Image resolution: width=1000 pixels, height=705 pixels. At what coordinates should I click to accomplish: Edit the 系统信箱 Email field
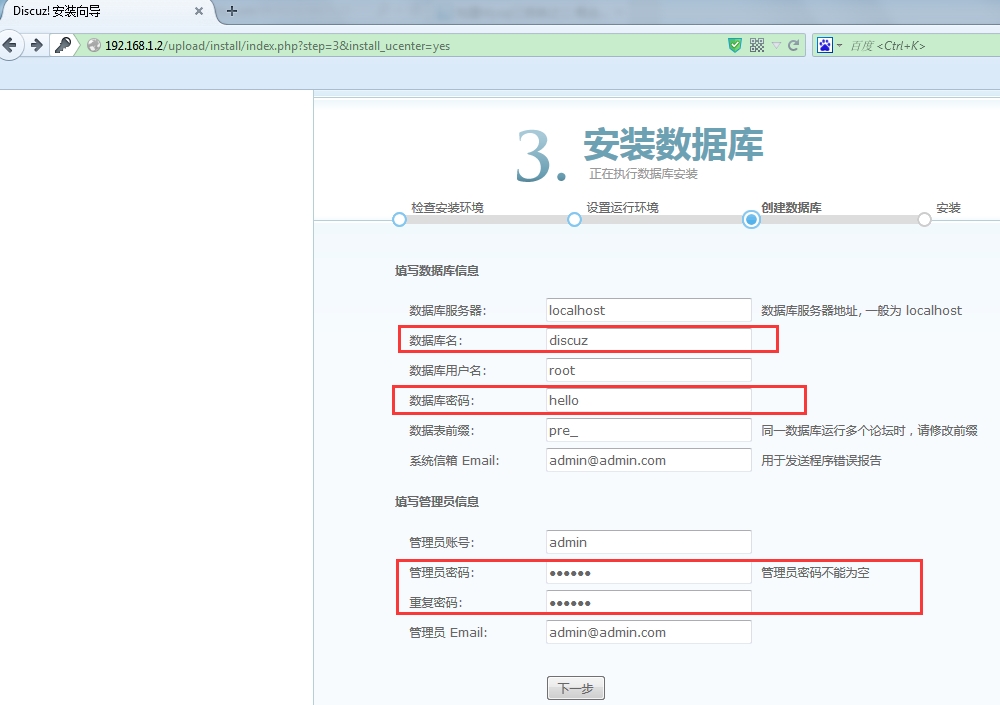tap(649, 460)
